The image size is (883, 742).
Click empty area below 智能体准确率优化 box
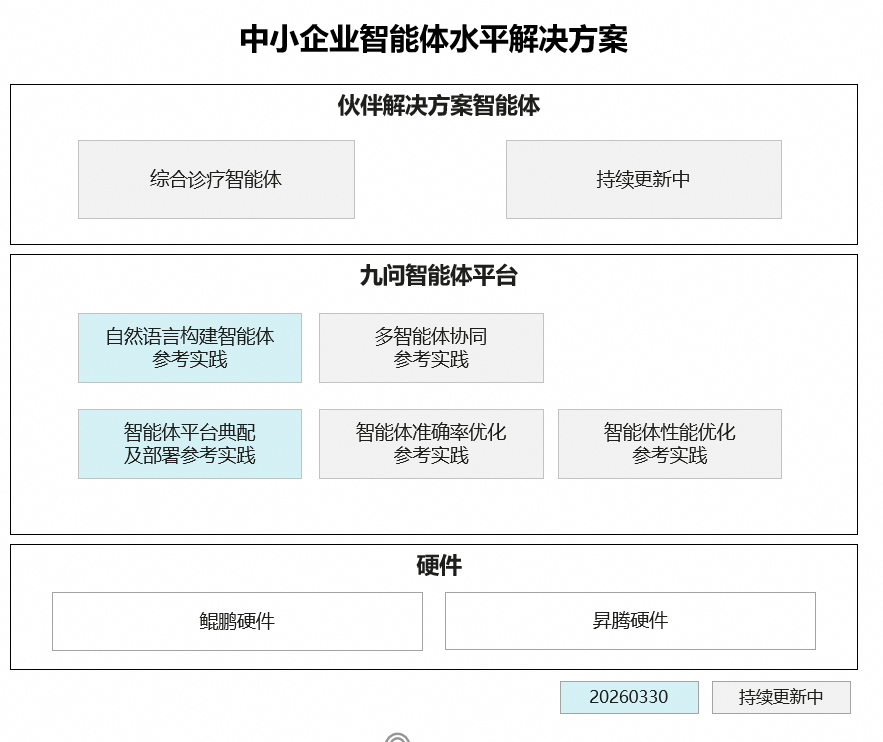(431, 506)
